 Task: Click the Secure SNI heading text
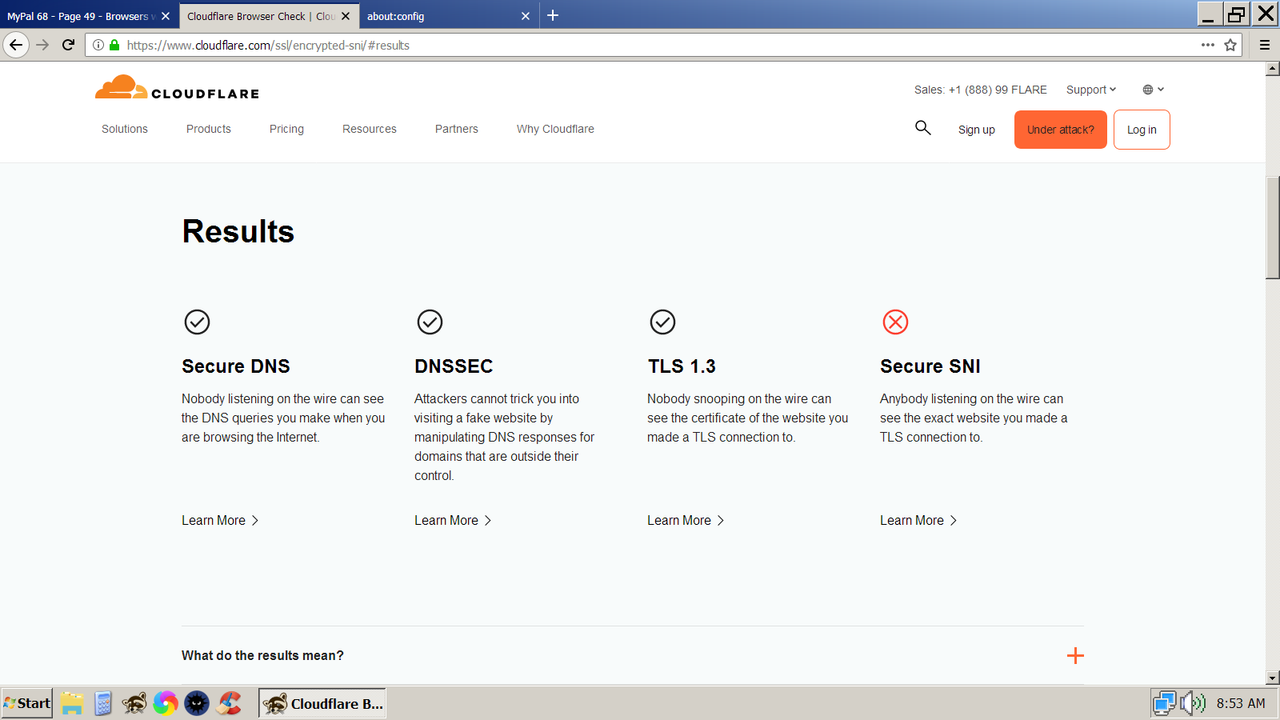coord(930,367)
